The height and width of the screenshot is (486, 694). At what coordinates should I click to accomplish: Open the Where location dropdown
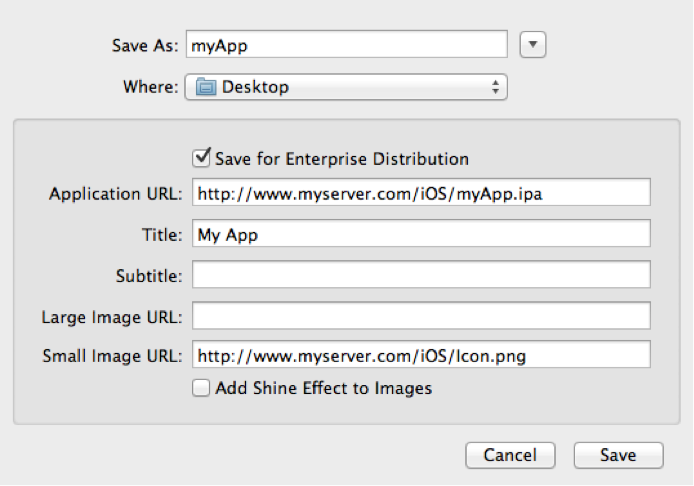point(346,88)
